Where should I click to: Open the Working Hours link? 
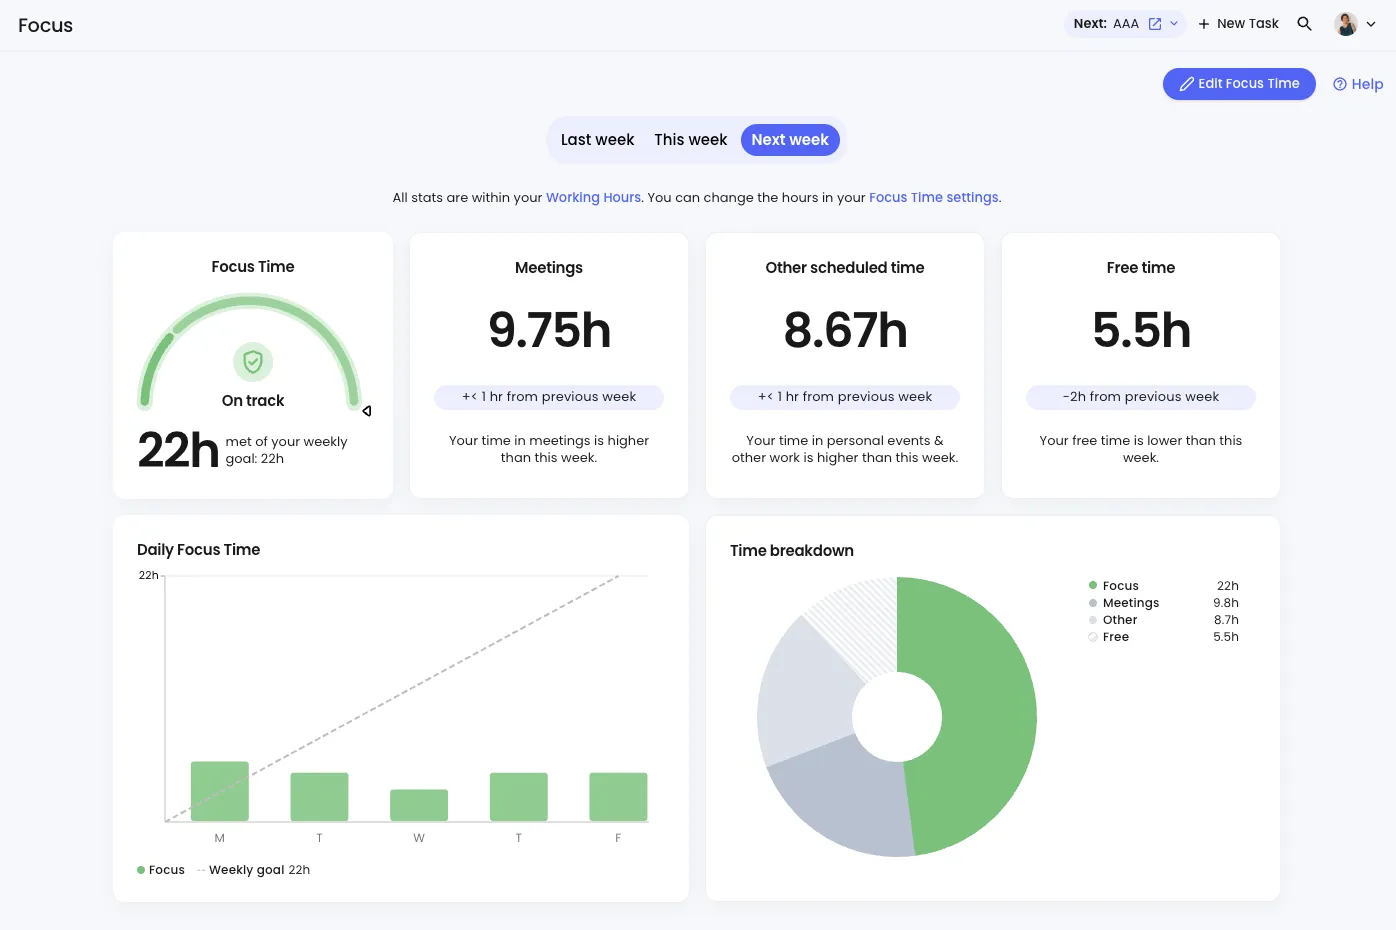[593, 198]
